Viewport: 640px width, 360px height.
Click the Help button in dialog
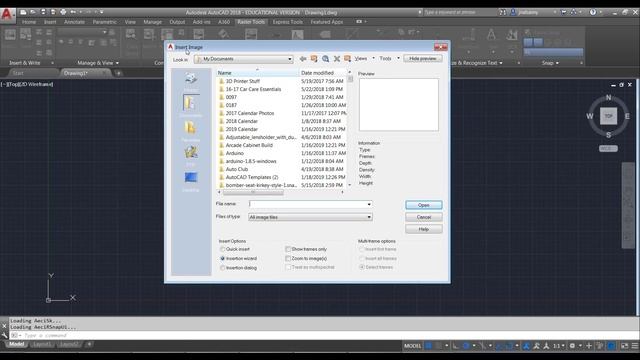pos(424,229)
